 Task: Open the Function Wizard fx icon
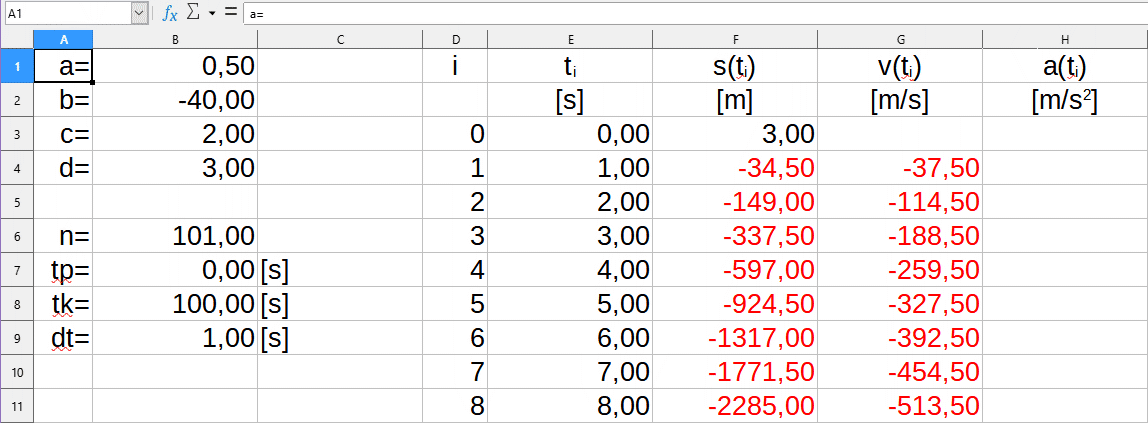170,13
